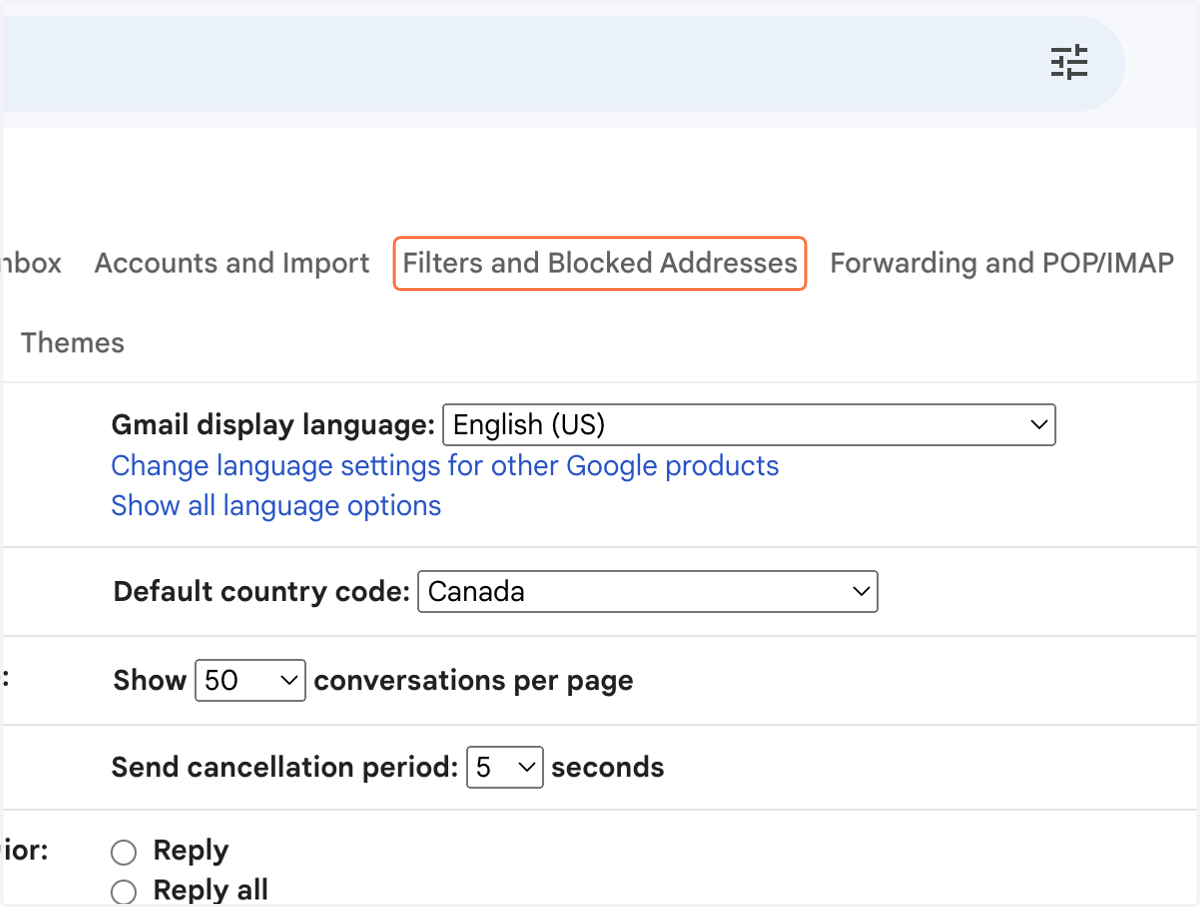Viewport: 1200px width, 907px height.
Task: Click Show all language options link
Action: click(x=276, y=506)
